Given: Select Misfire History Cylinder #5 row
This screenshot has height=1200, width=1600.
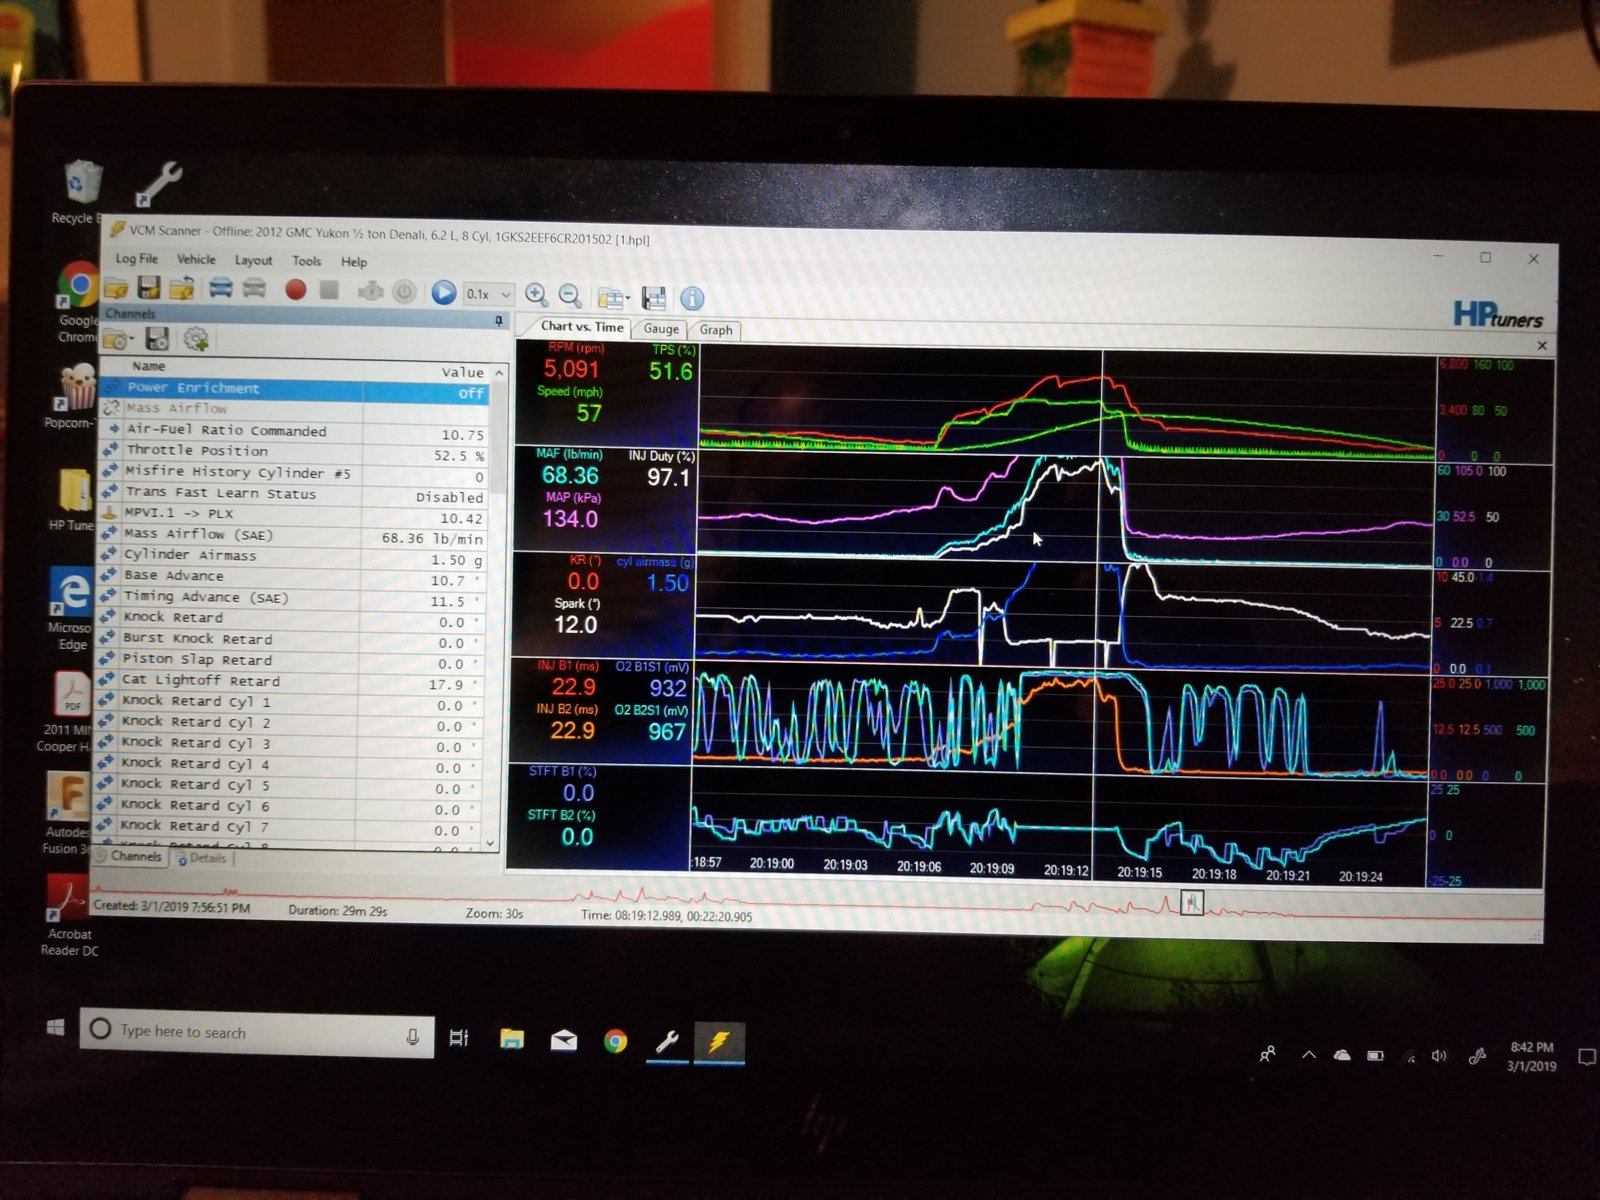Looking at the screenshot, I should (x=295, y=474).
